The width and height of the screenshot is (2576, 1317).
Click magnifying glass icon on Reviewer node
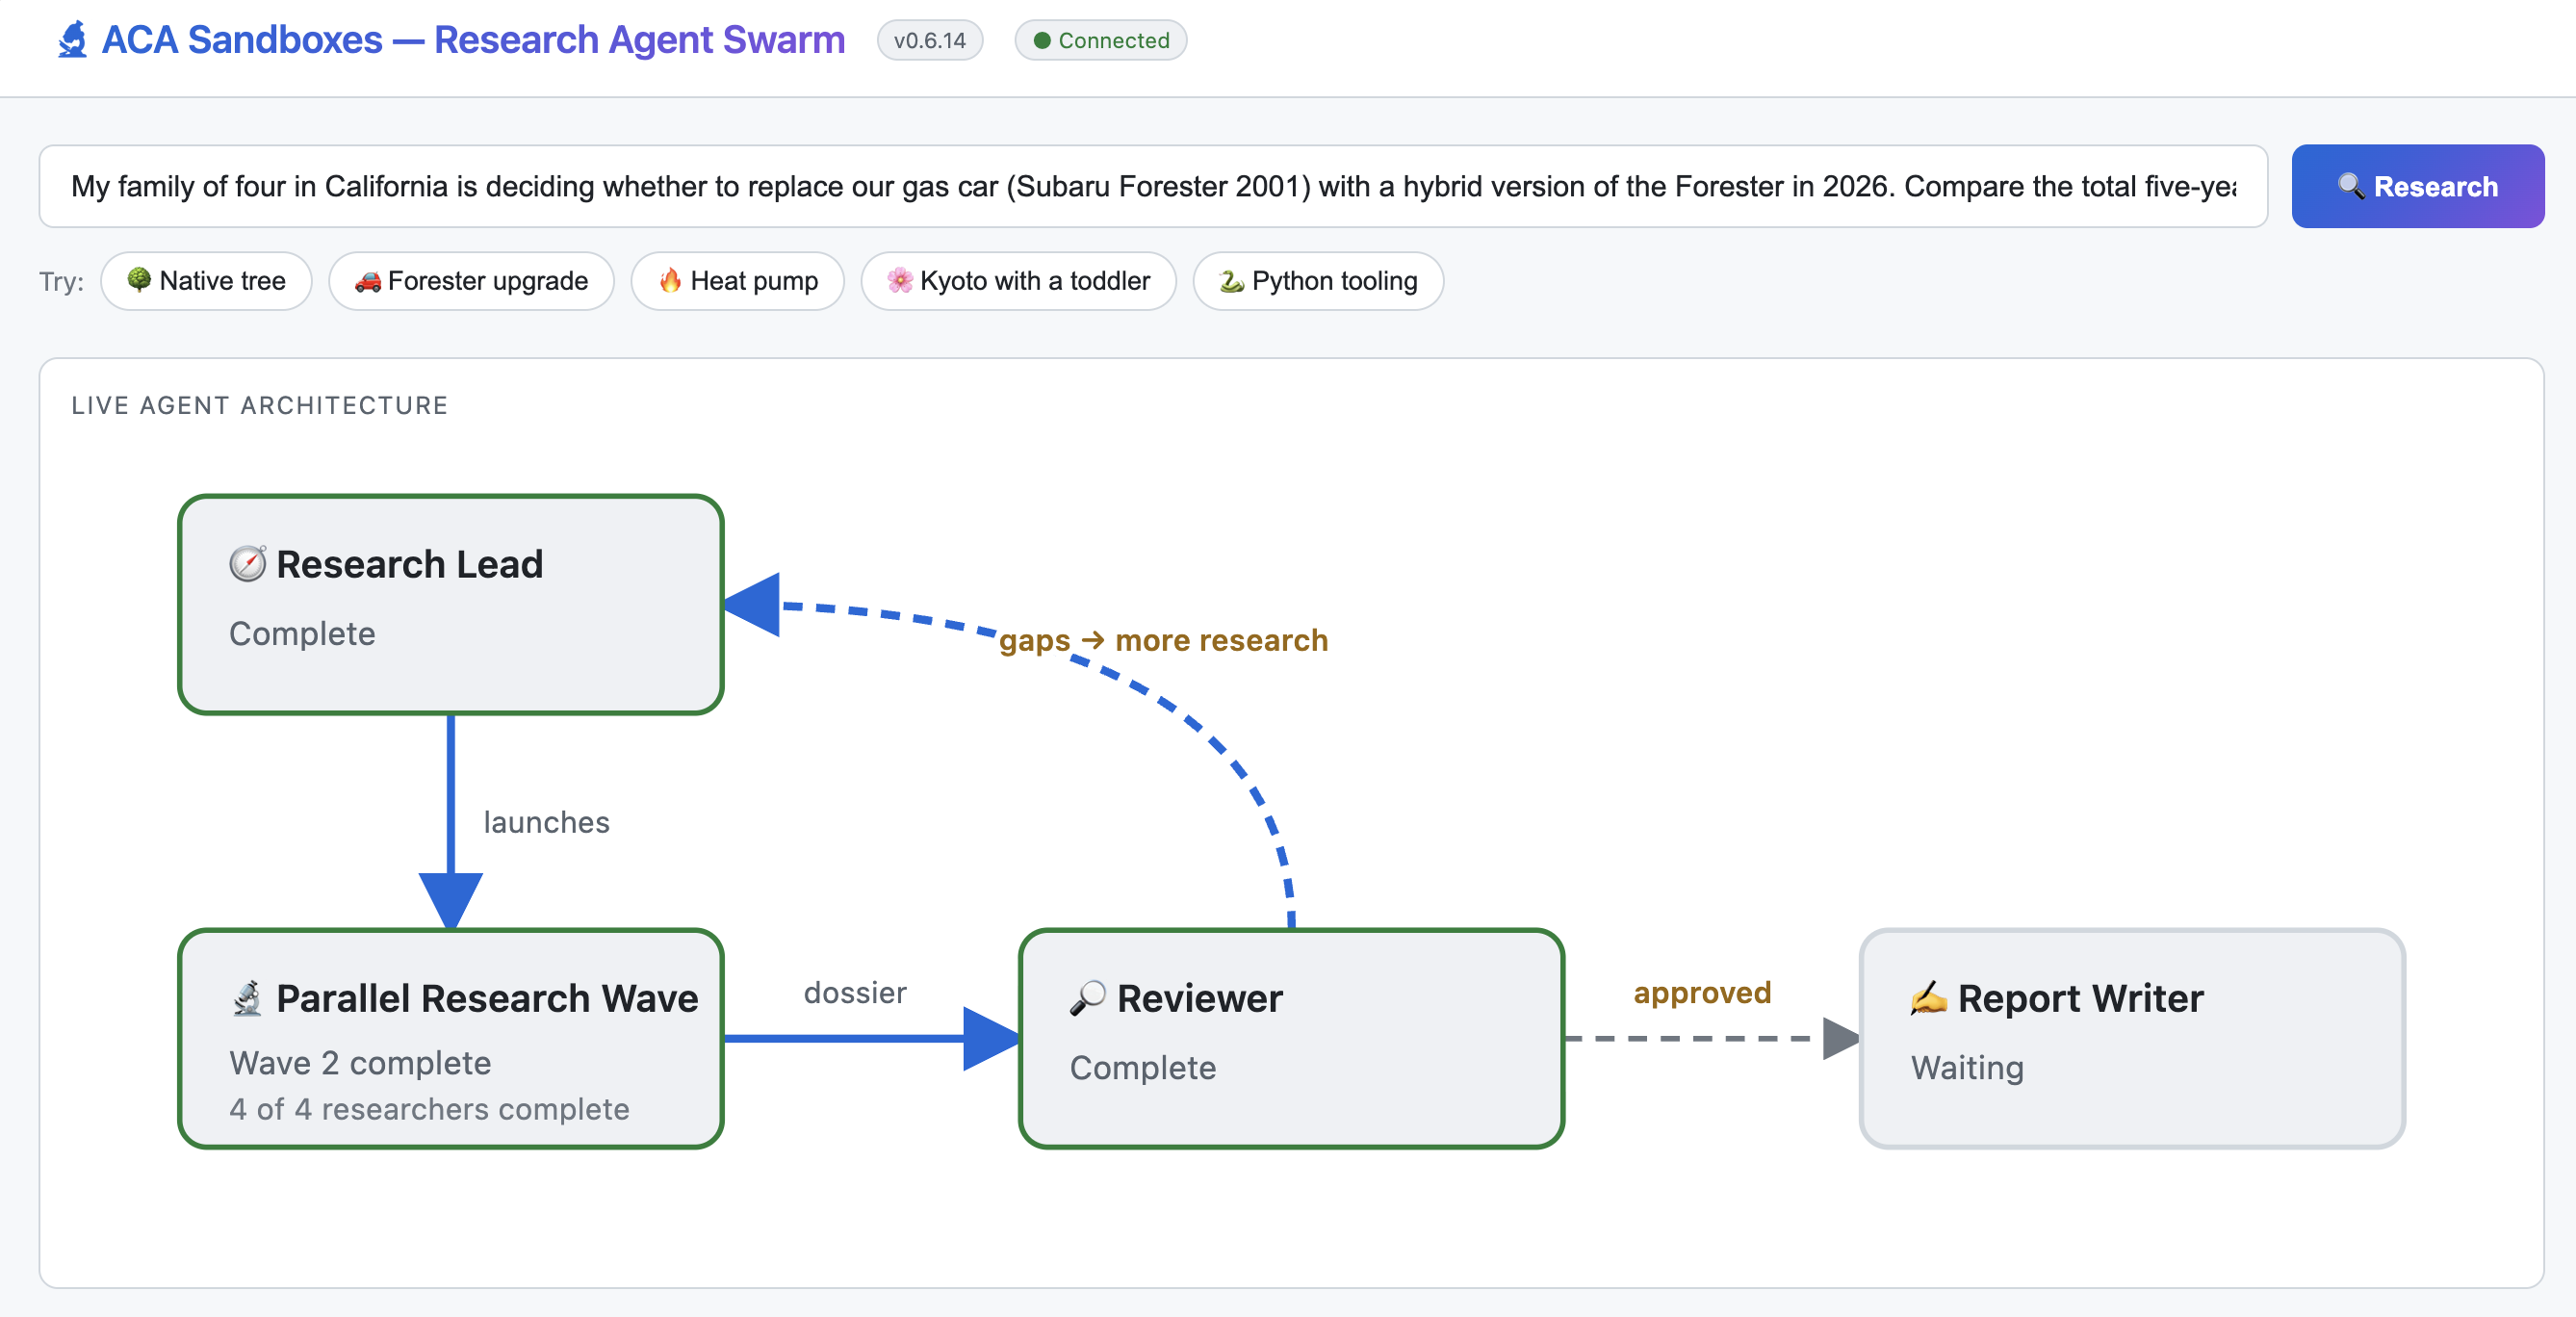[1087, 998]
